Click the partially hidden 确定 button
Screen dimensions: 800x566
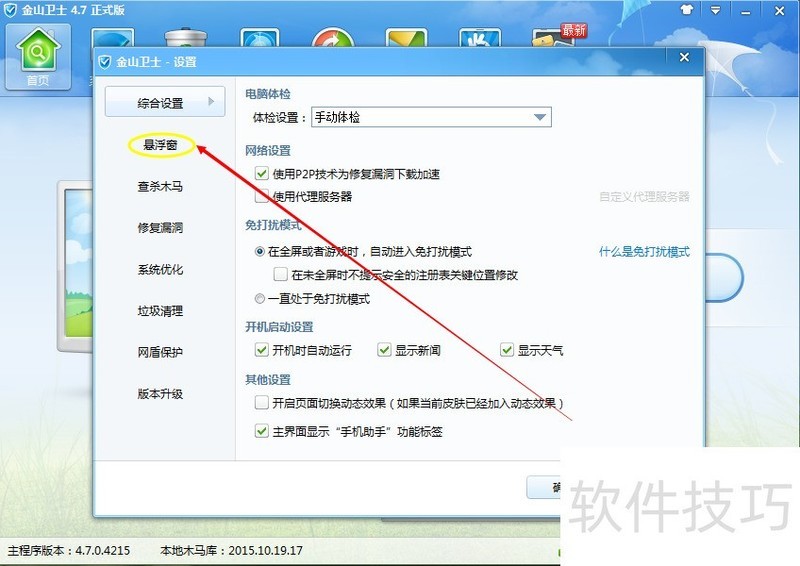pos(544,487)
